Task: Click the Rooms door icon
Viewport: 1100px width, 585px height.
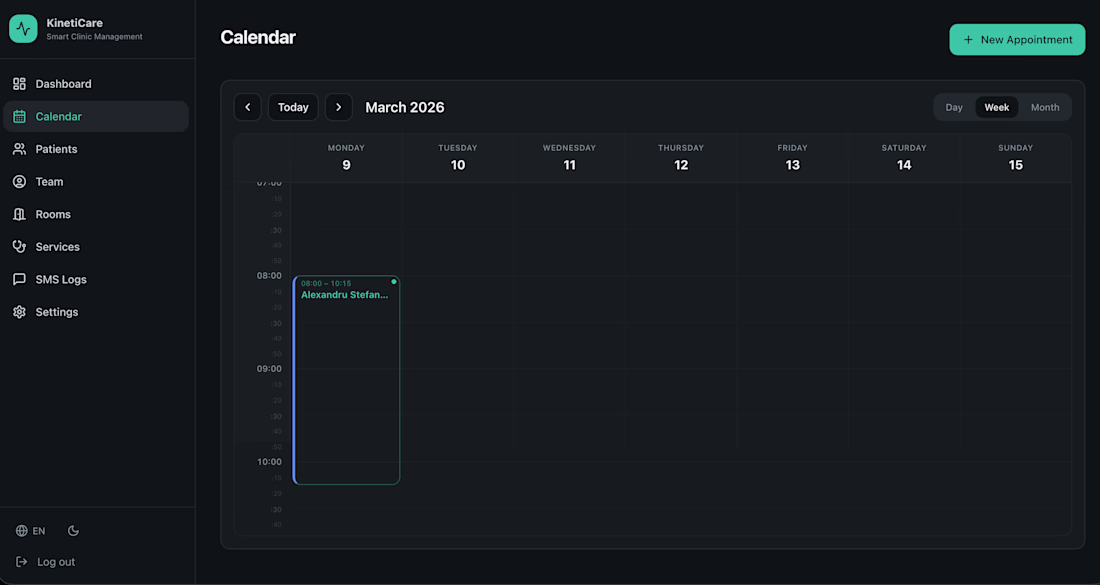Action: click(x=20, y=214)
